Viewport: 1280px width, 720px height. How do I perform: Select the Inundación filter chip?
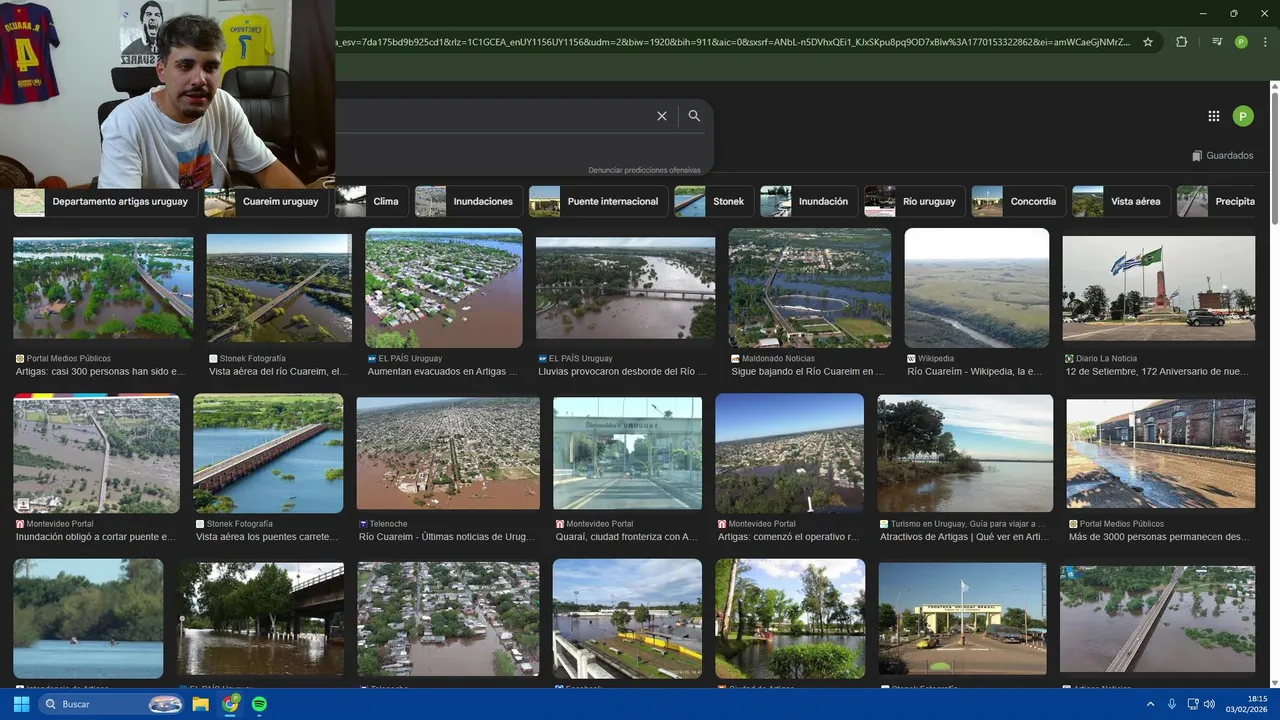[808, 201]
